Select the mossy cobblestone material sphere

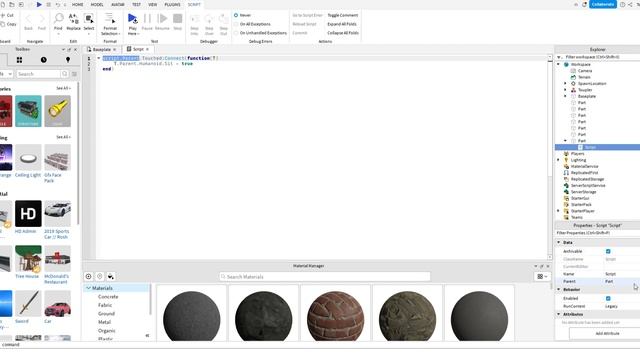coord(407,315)
